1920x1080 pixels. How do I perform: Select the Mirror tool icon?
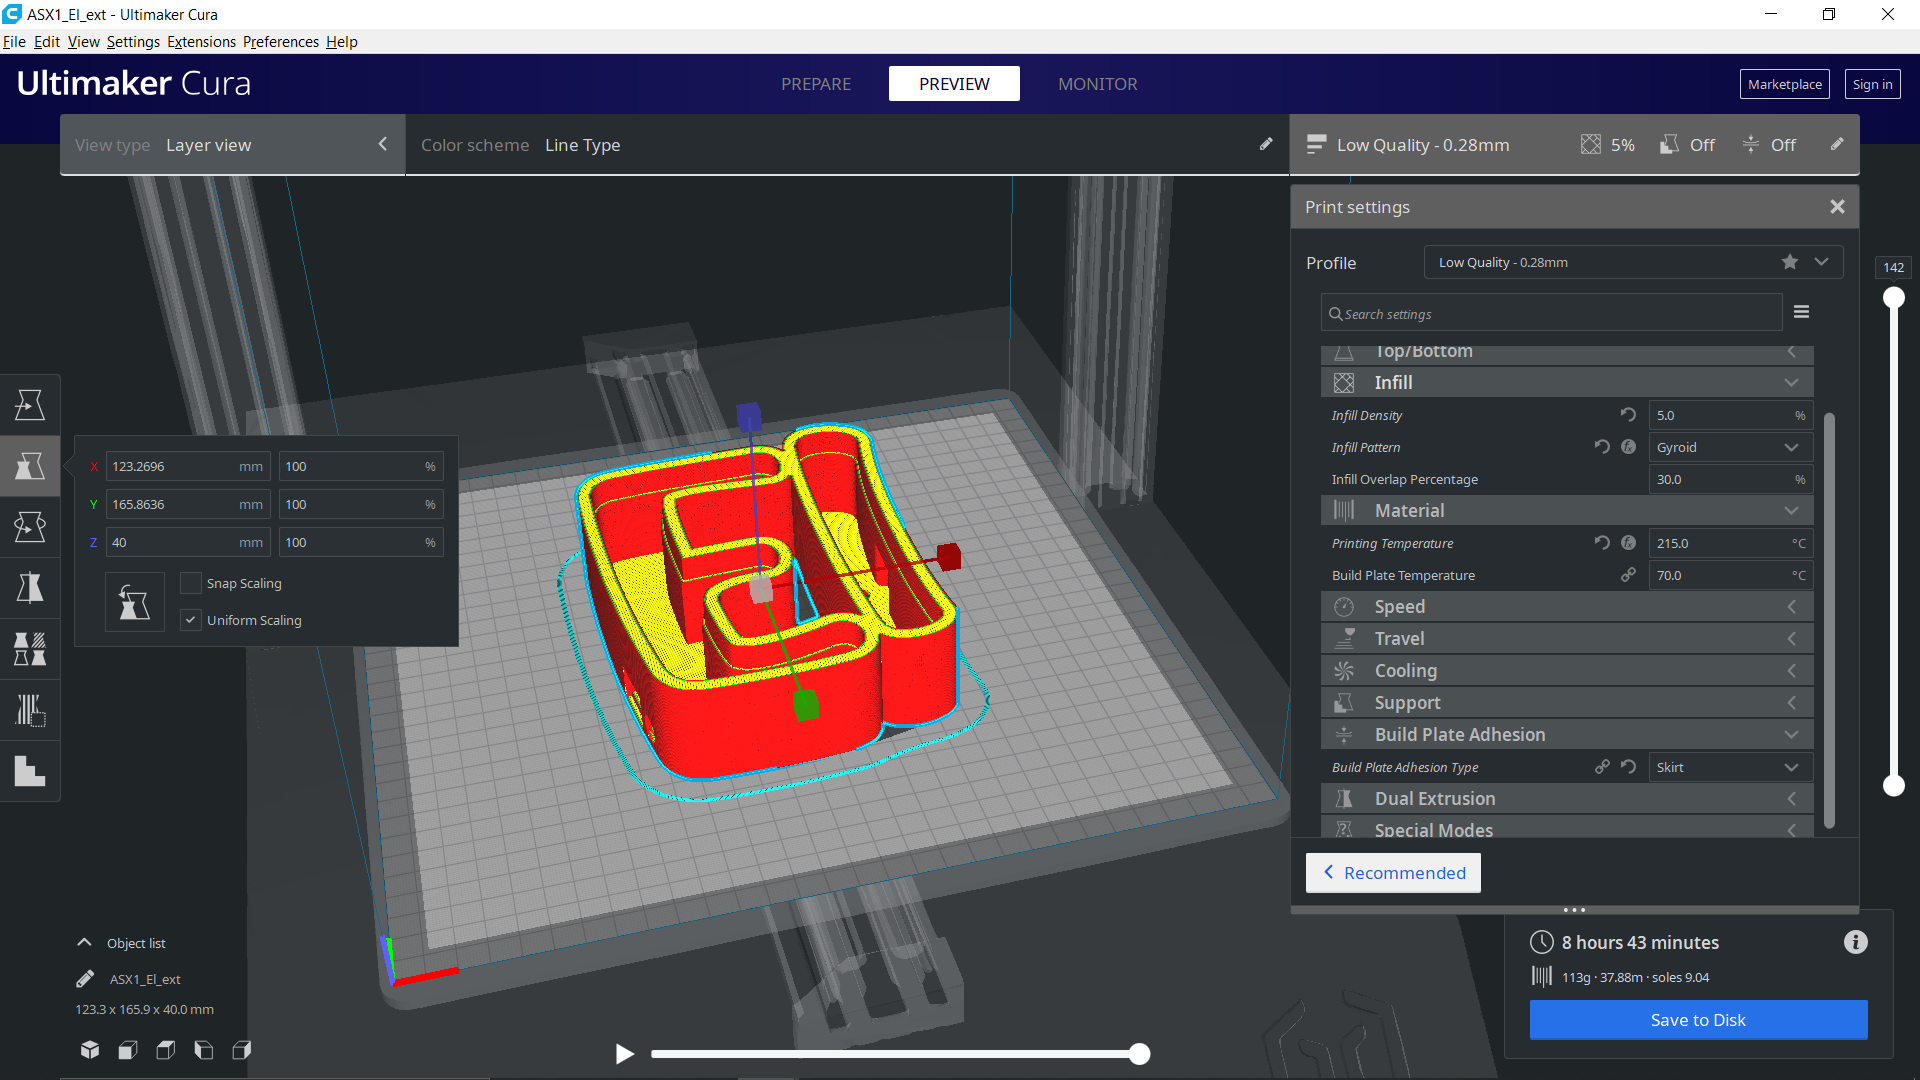(x=30, y=588)
